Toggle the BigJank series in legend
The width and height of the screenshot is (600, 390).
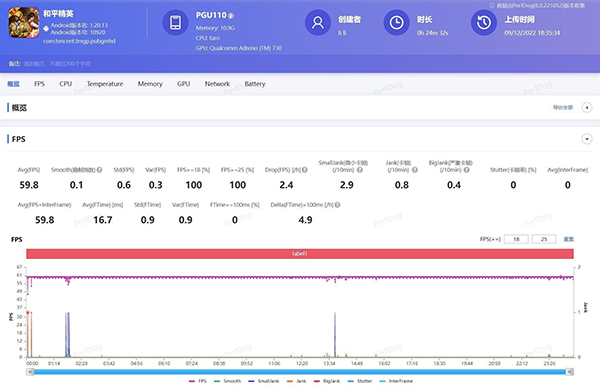pos(327,381)
